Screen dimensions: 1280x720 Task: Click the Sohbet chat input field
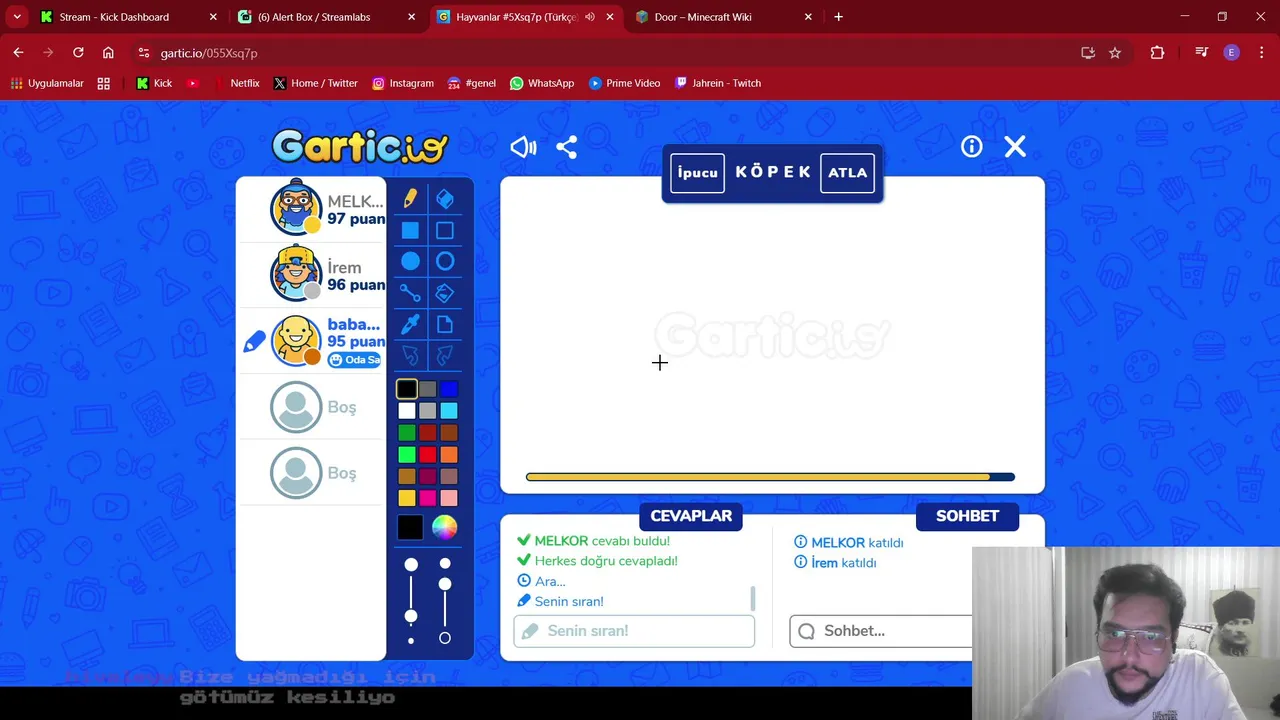(x=881, y=631)
